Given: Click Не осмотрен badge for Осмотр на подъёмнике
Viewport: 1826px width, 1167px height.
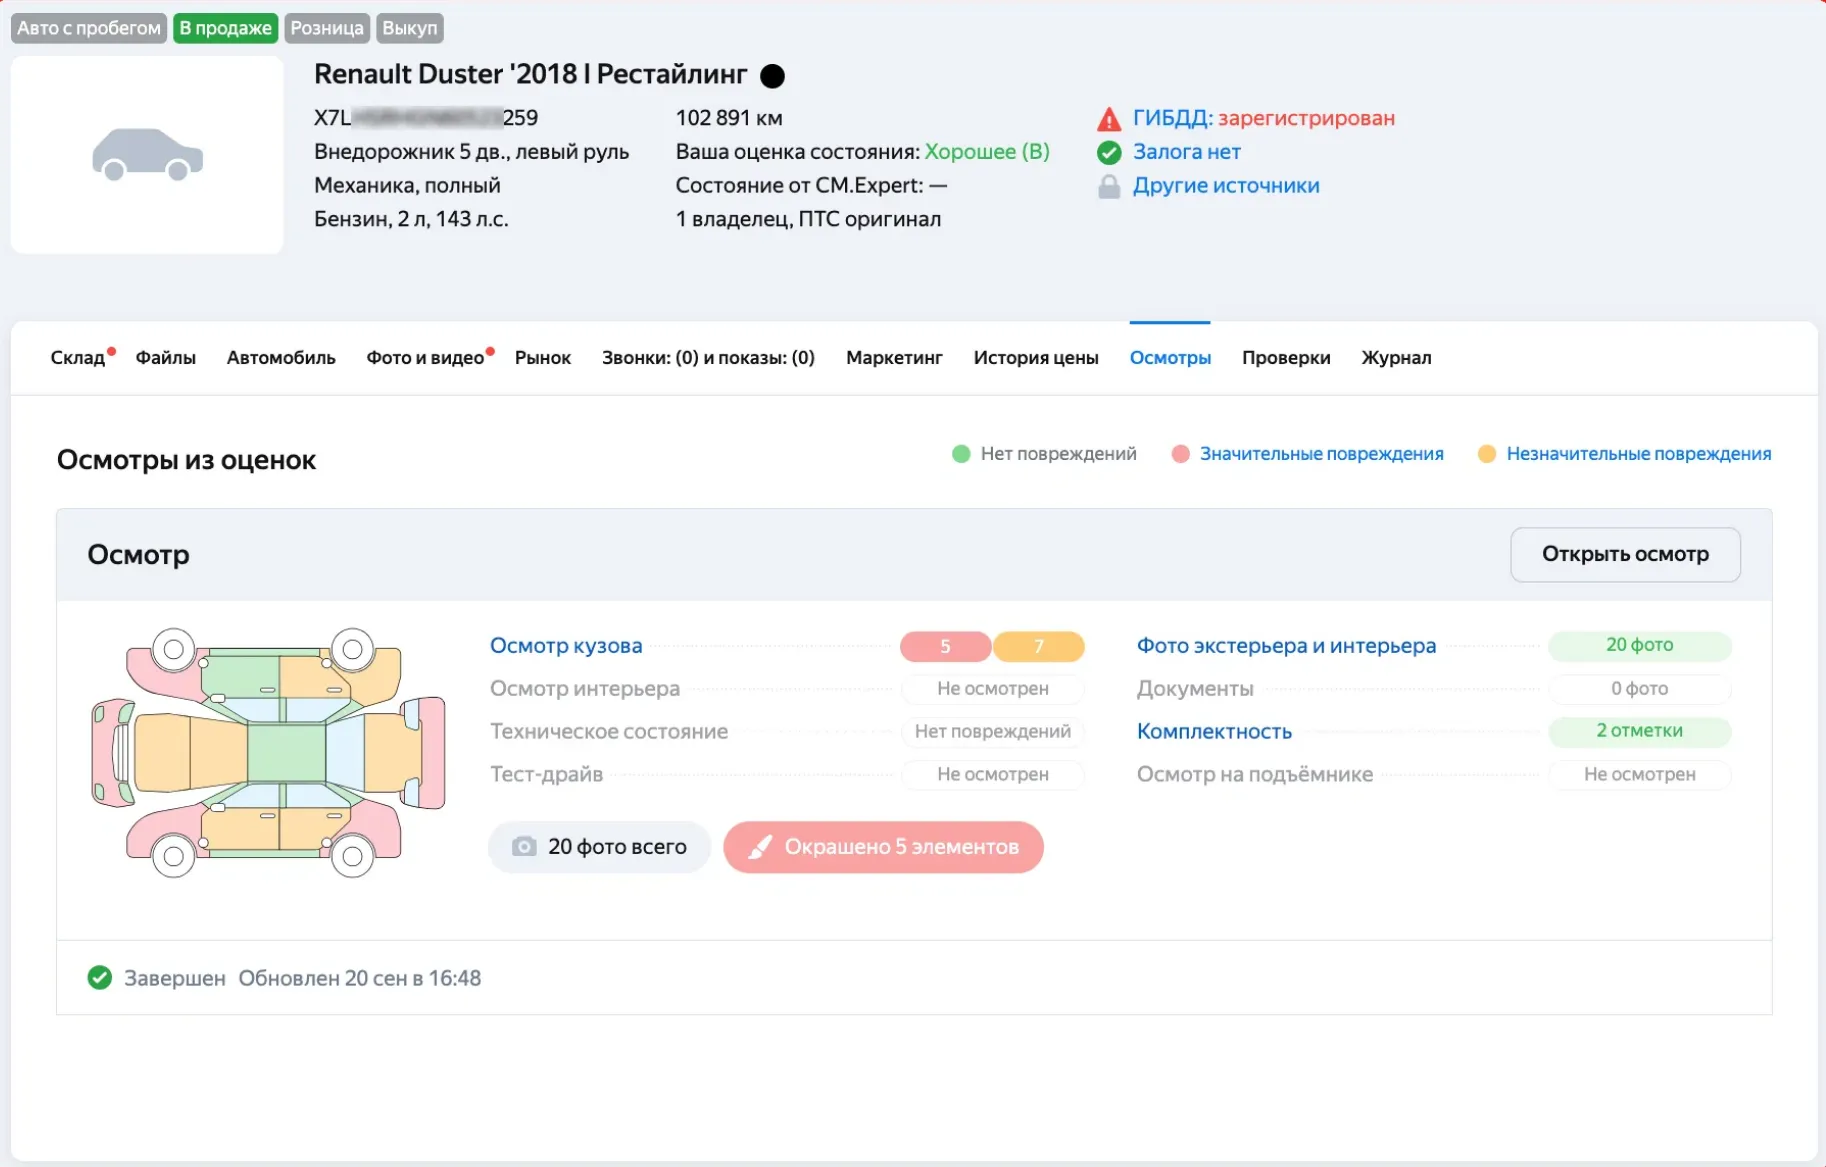Looking at the screenshot, I should 1639,774.
